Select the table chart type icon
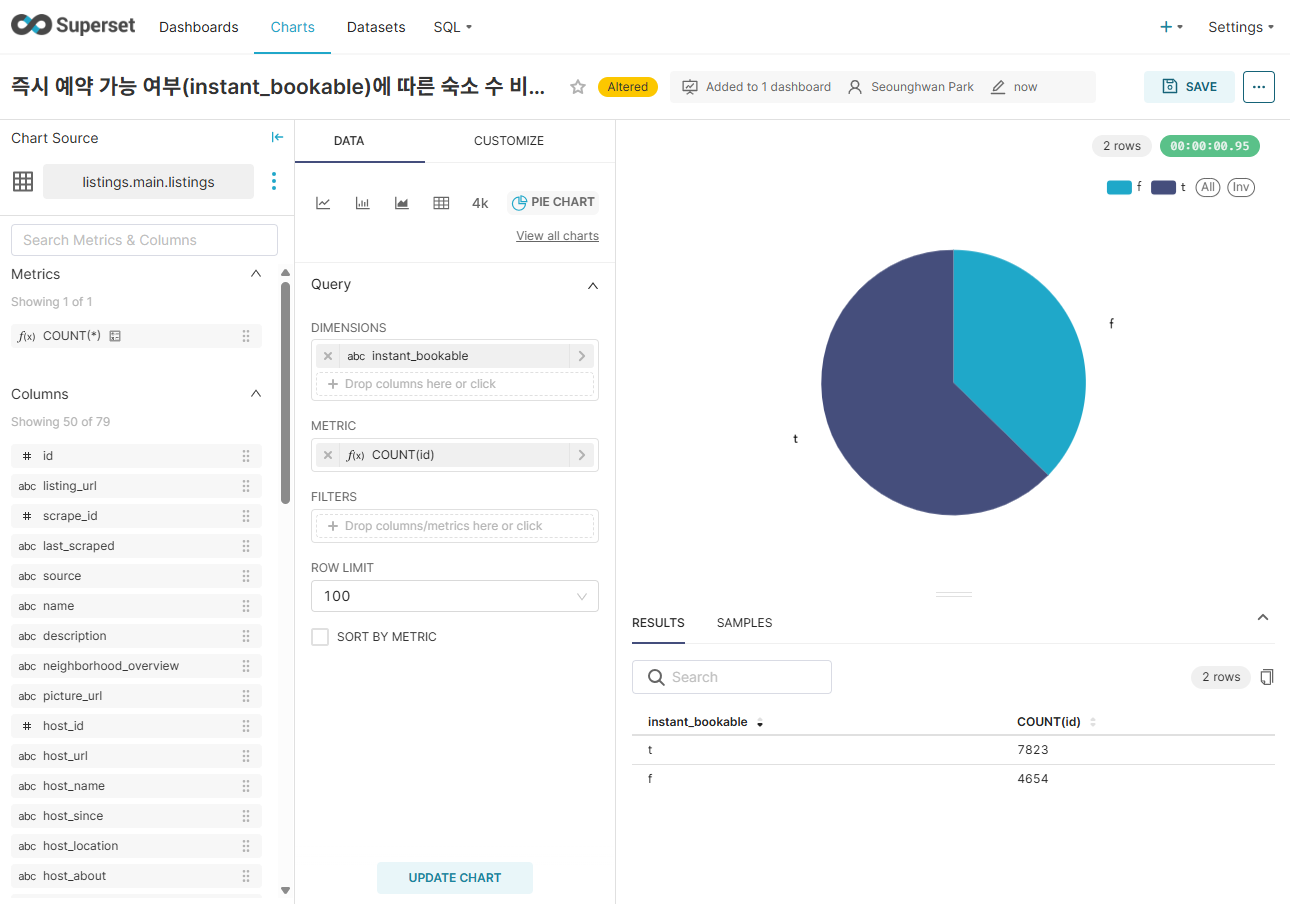The height and width of the screenshot is (904, 1290). pyautogui.click(x=441, y=203)
